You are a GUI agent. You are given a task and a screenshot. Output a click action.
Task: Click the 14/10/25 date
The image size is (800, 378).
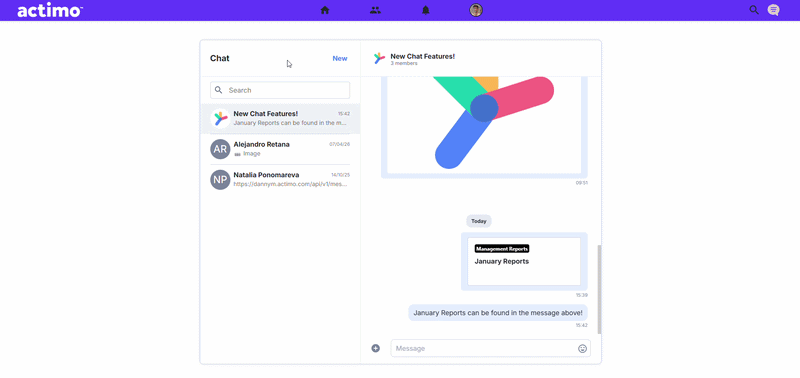341,175
